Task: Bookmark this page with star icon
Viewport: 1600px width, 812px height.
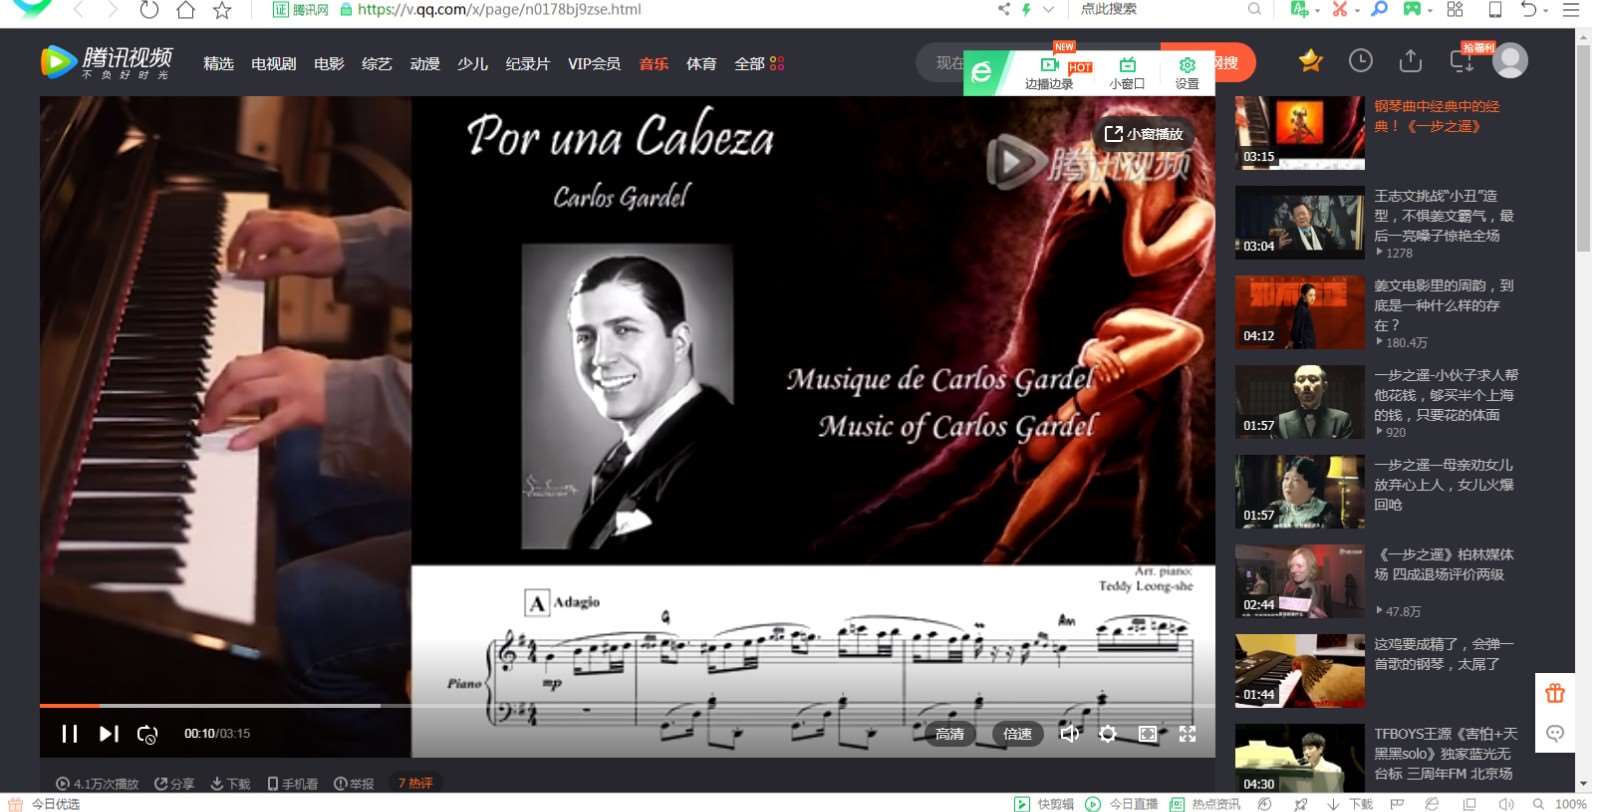Action: pos(222,10)
